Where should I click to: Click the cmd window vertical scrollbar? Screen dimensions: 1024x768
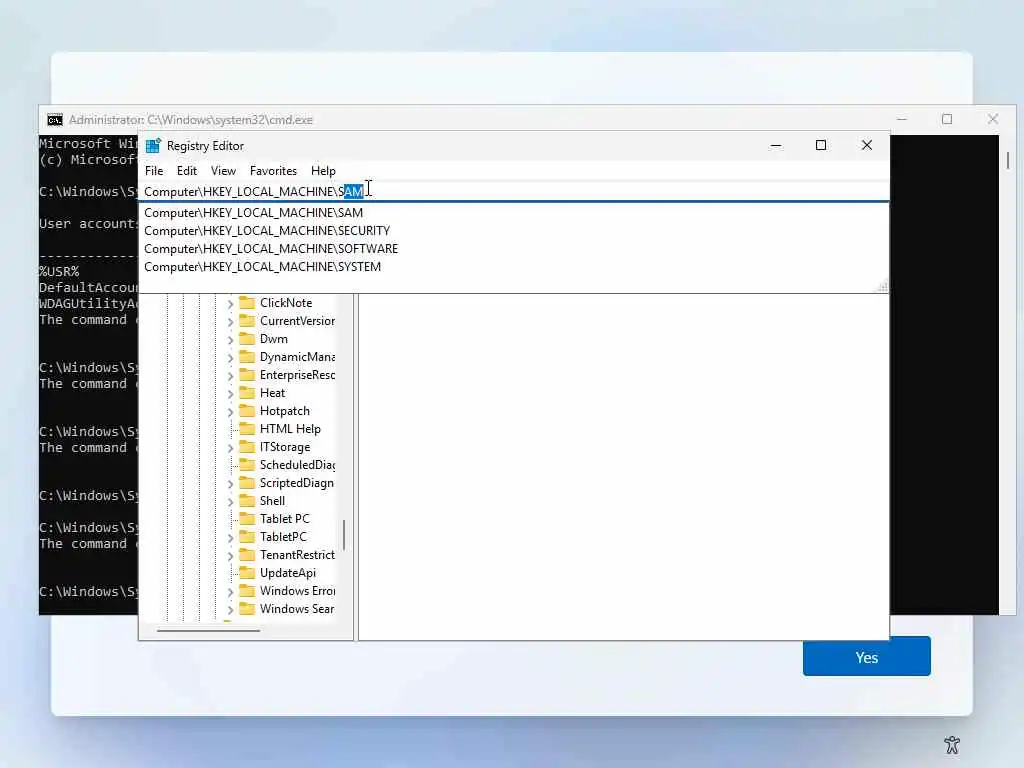click(1008, 160)
